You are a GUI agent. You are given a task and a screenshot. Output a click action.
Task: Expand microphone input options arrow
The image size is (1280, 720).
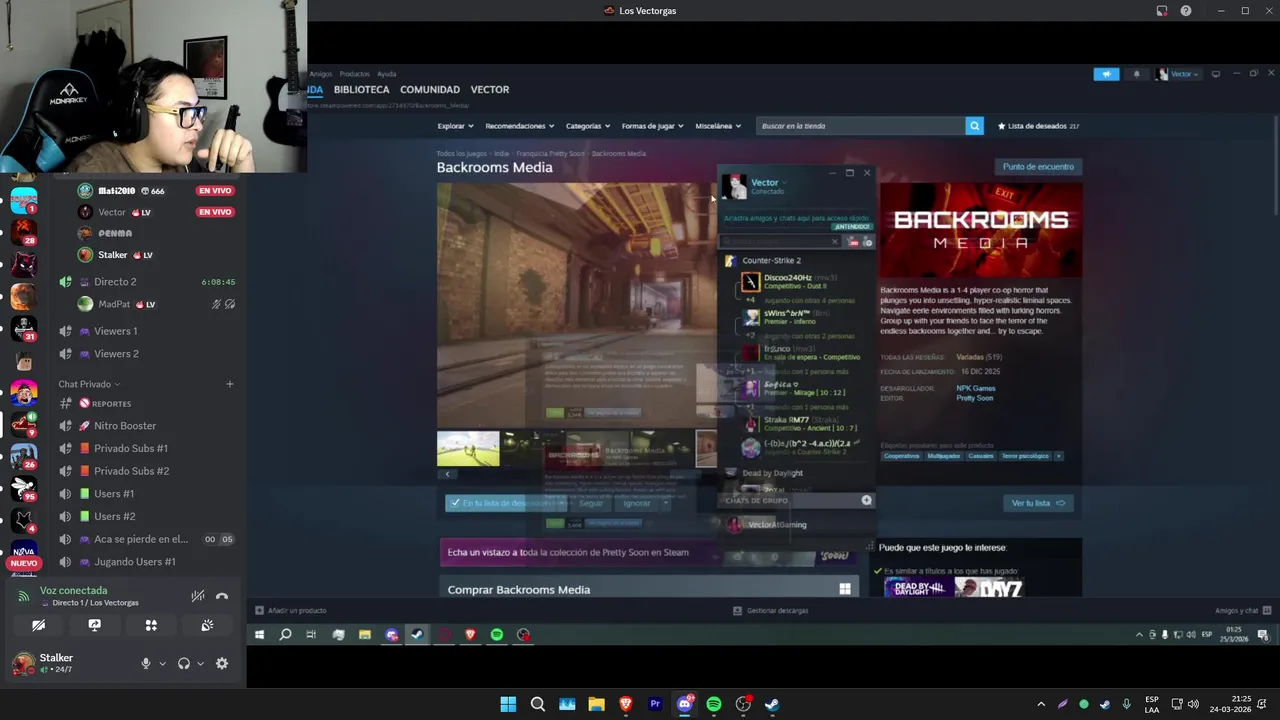click(162, 663)
